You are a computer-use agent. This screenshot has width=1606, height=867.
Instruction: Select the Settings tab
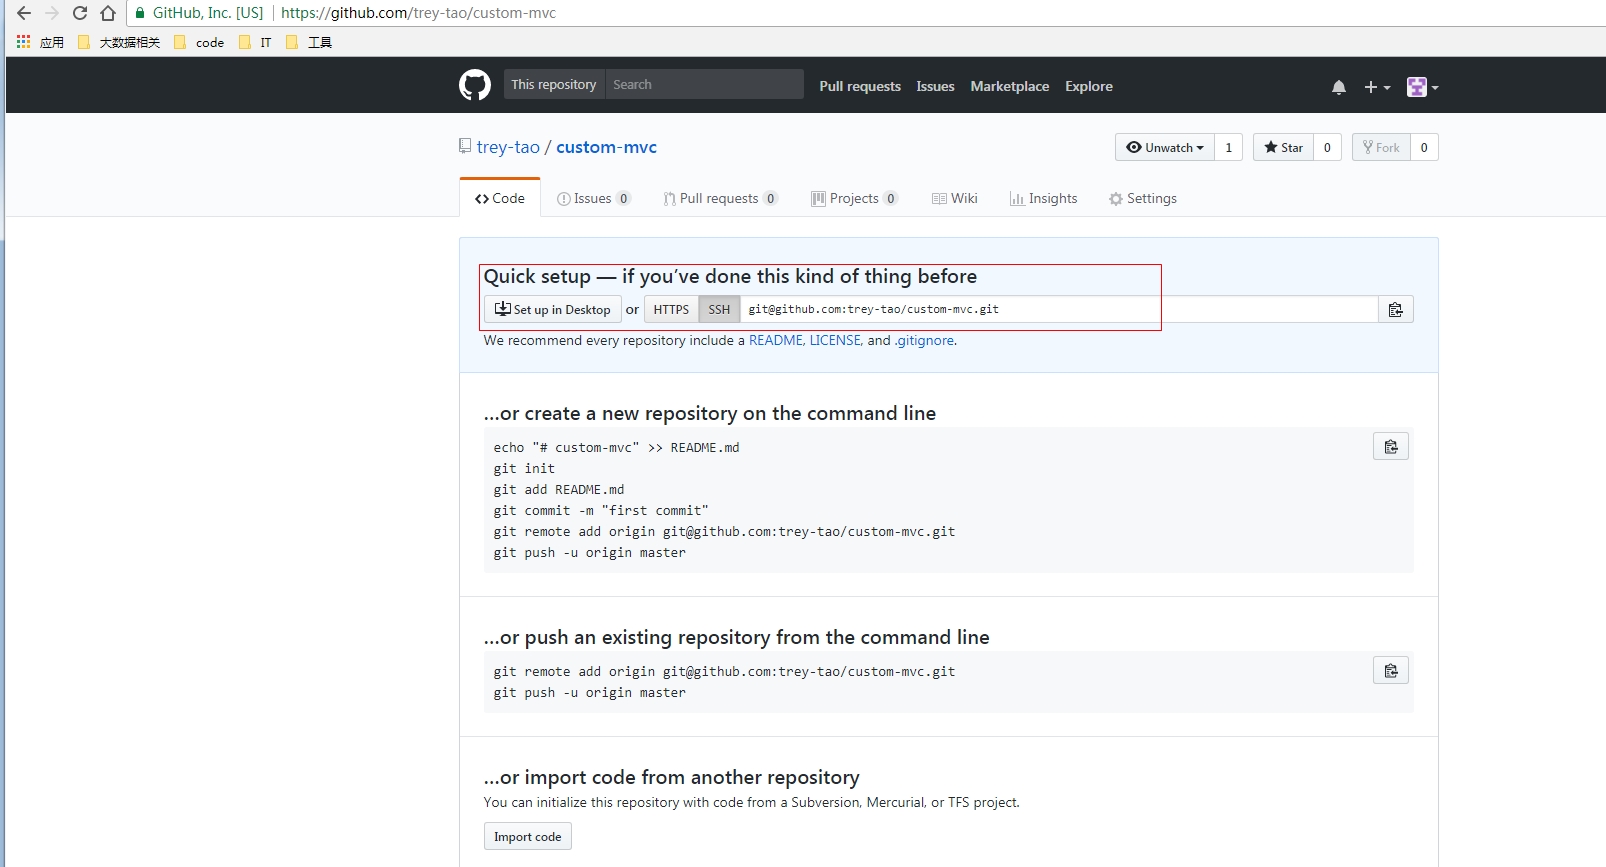1142,198
